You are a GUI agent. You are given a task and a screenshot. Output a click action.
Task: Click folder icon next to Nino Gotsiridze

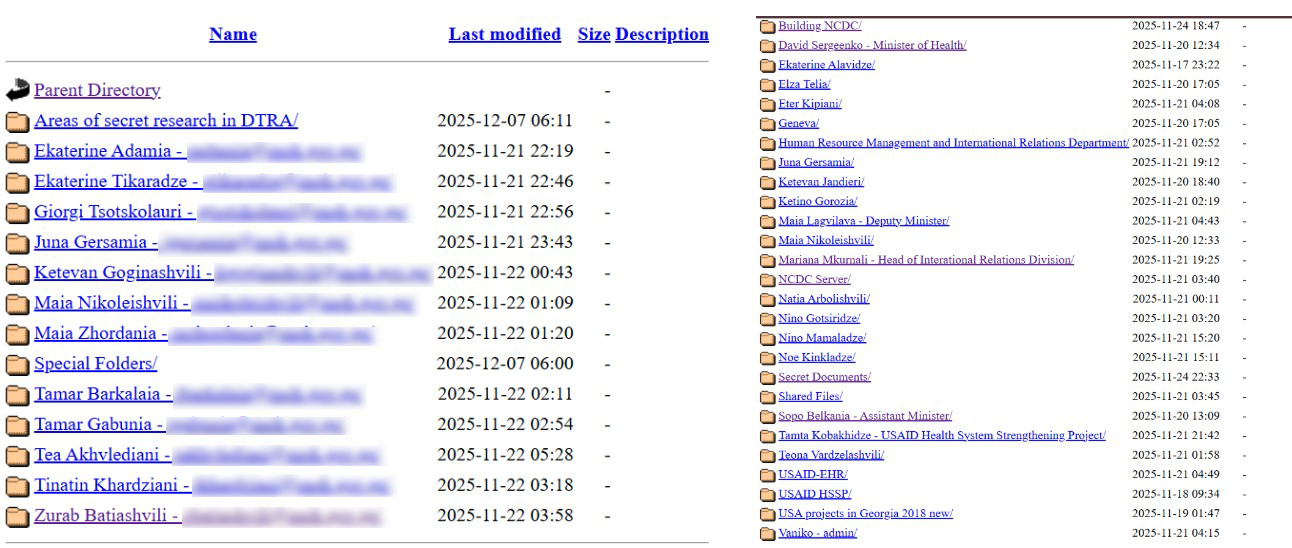click(767, 319)
